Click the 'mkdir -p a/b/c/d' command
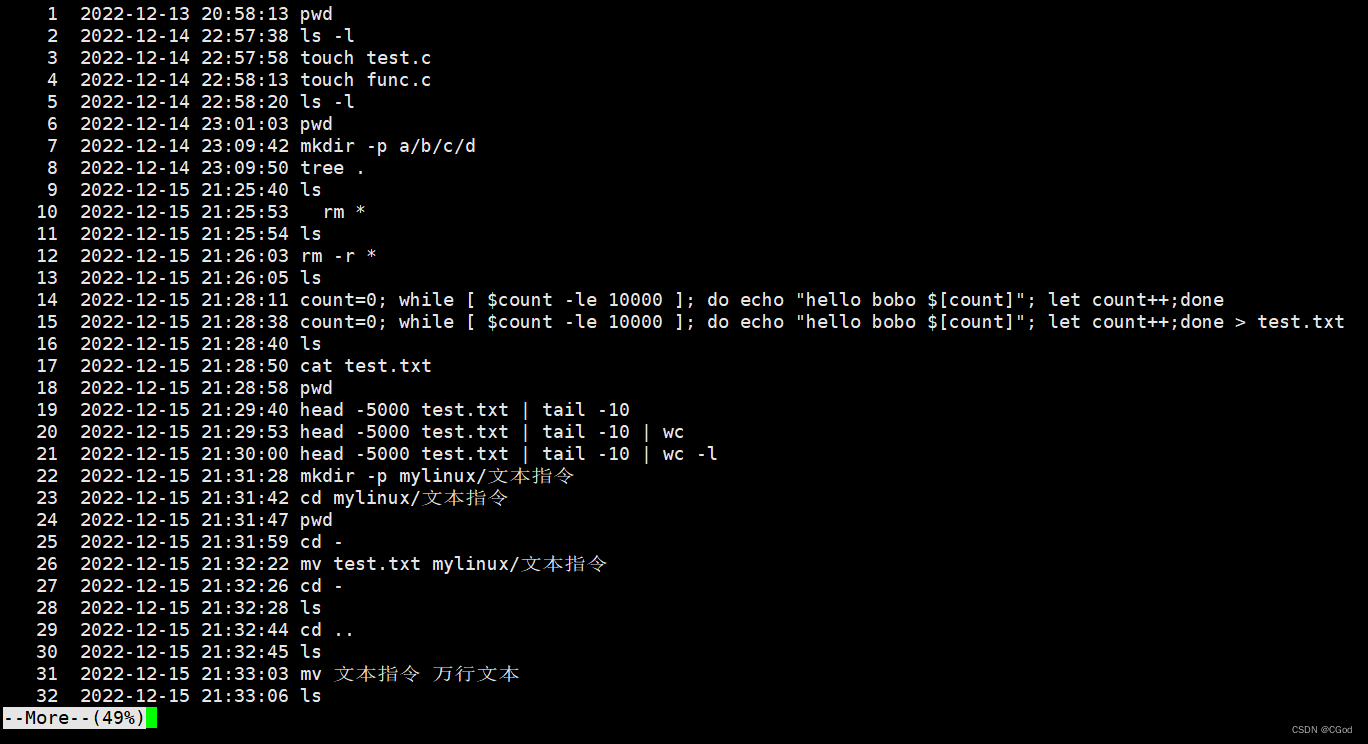The image size is (1368, 744). (388, 146)
